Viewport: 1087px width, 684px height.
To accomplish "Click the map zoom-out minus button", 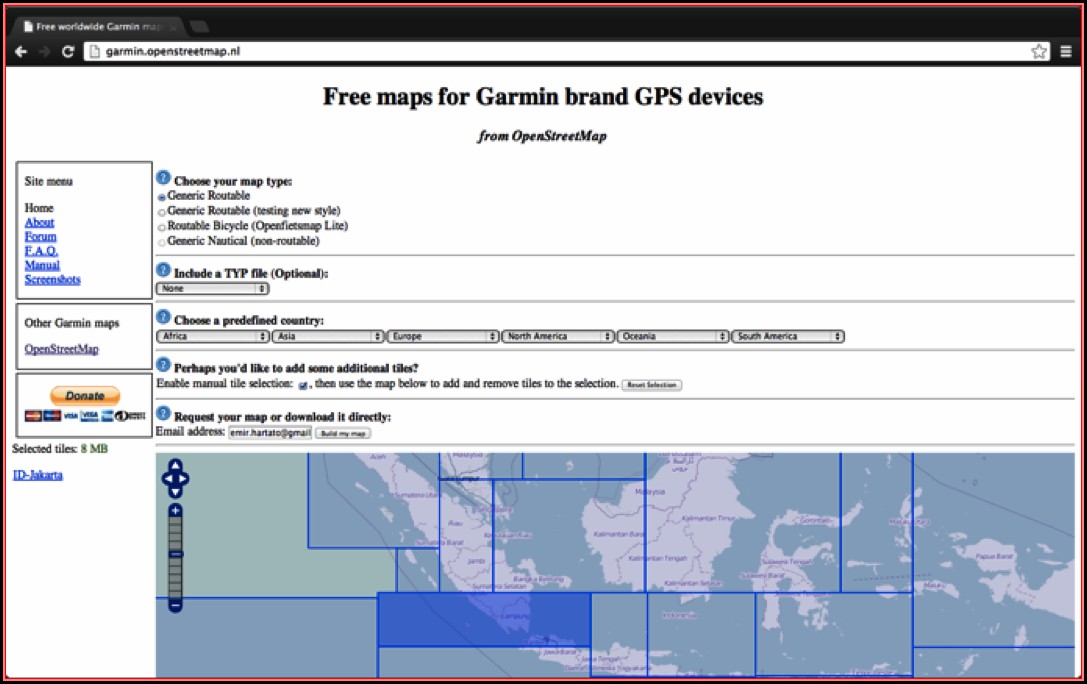I will (x=175, y=605).
